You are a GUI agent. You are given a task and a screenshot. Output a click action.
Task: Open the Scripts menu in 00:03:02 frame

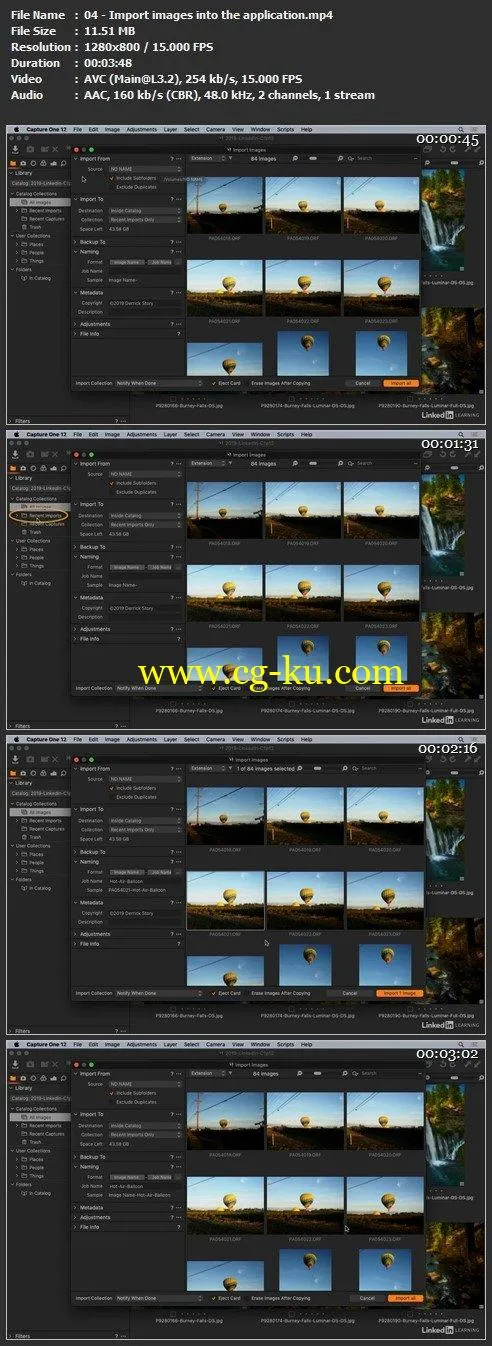coord(286,1046)
